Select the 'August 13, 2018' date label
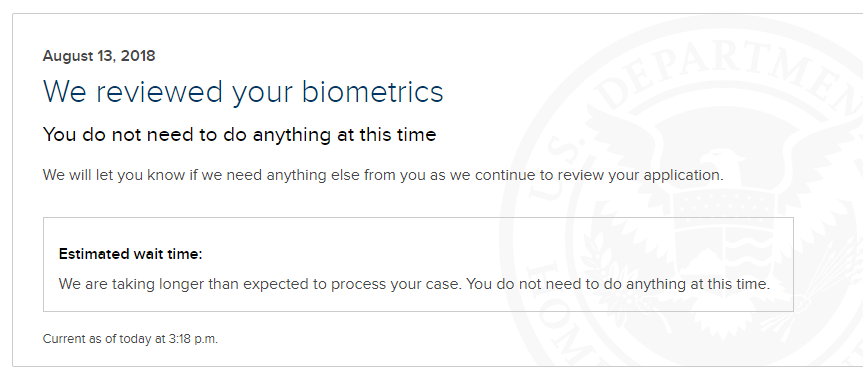Image resolution: width=863 pixels, height=369 pixels. [99, 56]
